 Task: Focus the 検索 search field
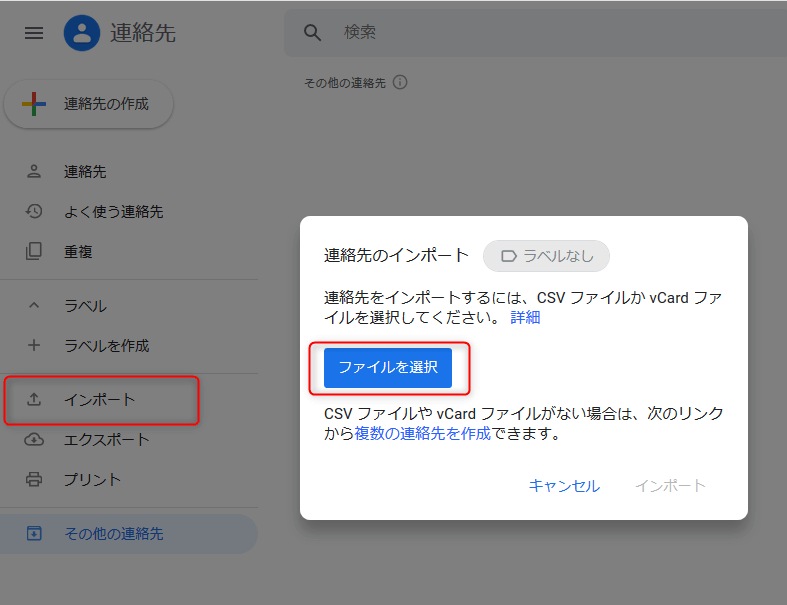pos(540,33)
